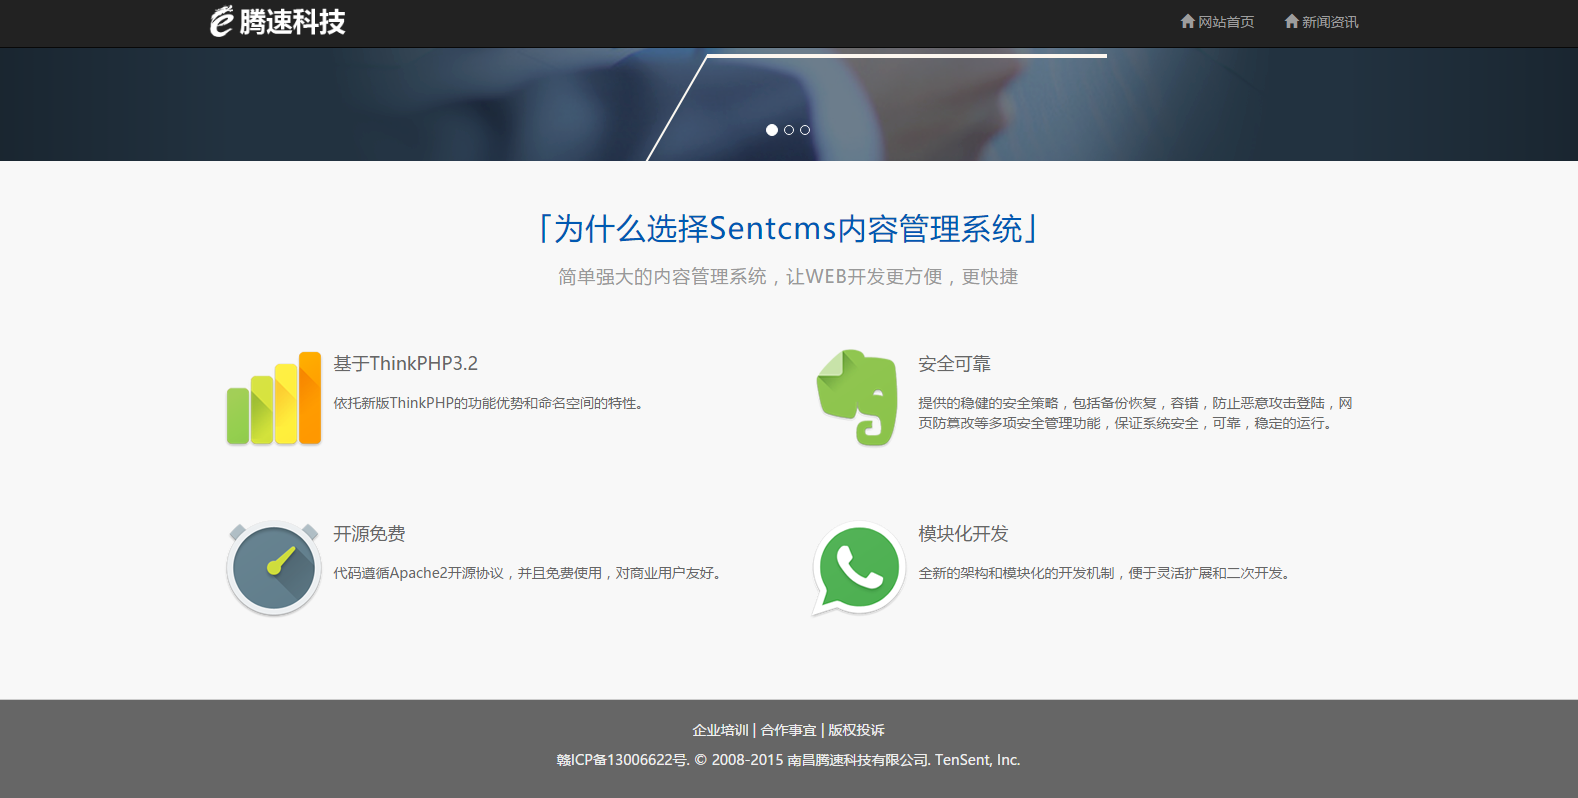Switch to the second carousel slide dot
1578x798 pixels.
click(x=789, y=130)
